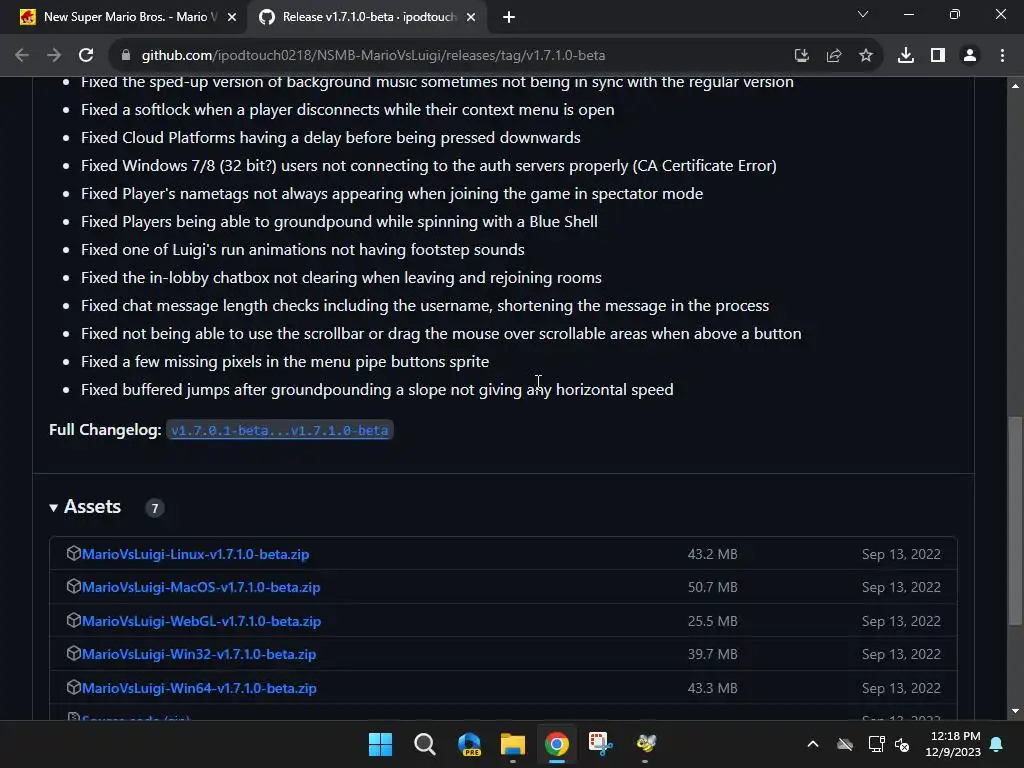Download MarioVsLuigi-Win64-v1.7.1.0-beta.zip
Screen dimensions: 1024x768
click(199, 688)
